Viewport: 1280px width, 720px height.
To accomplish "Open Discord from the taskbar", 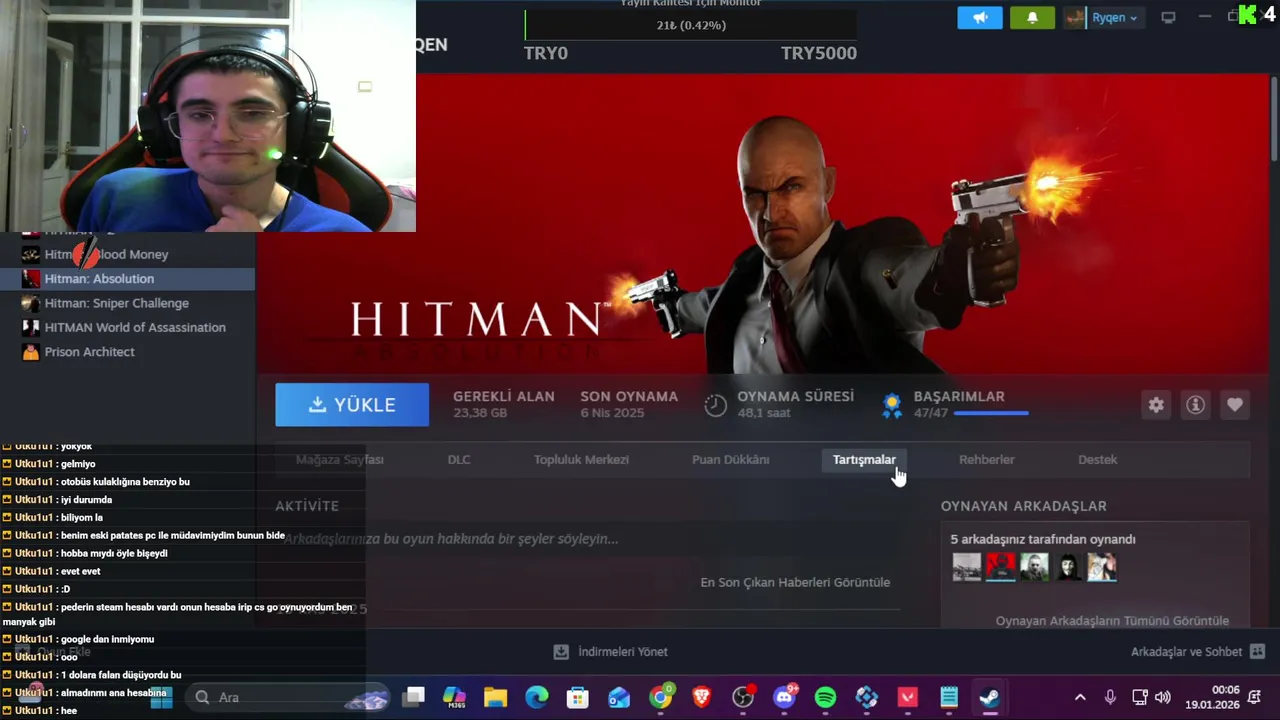I will pos(785,697).
